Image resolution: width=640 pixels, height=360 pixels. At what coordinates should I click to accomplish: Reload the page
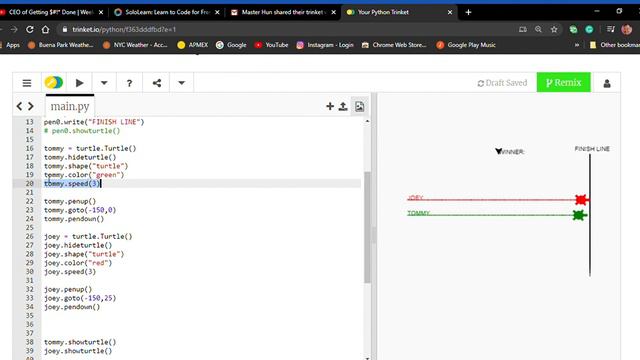[x=30, y=29]
